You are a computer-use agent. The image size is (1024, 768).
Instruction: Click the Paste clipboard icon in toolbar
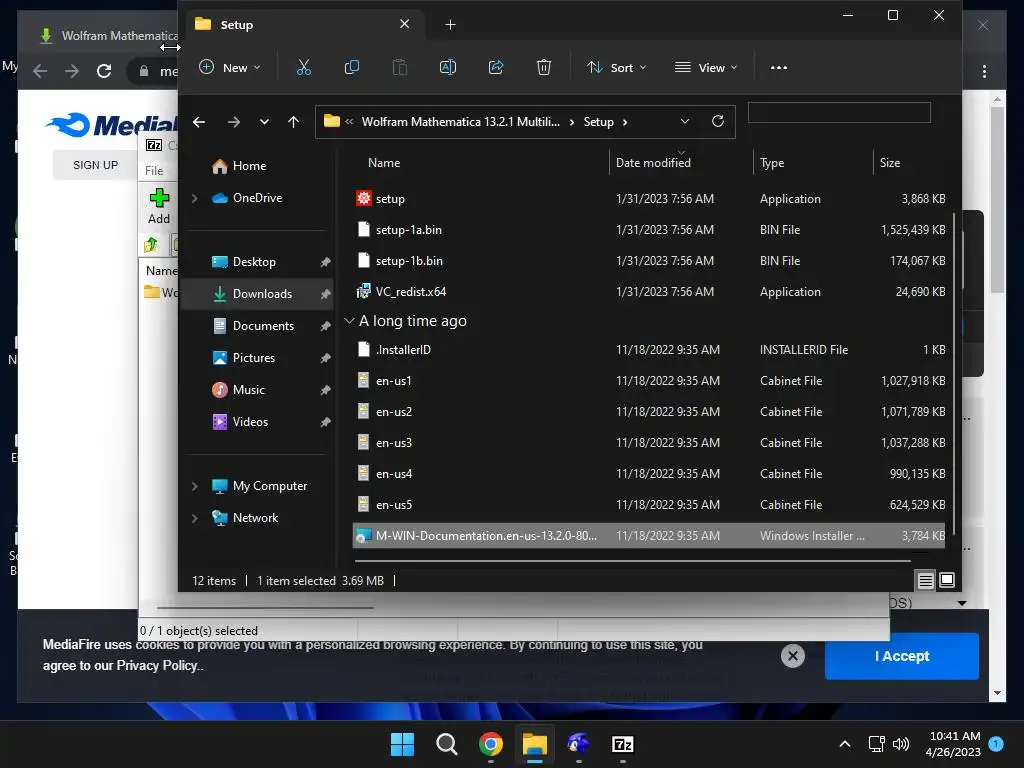tap(400, 67)
